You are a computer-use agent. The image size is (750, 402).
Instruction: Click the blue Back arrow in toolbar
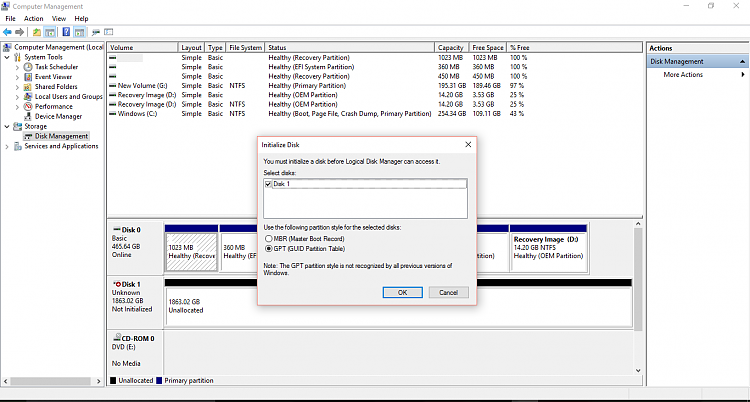[7, 32]
